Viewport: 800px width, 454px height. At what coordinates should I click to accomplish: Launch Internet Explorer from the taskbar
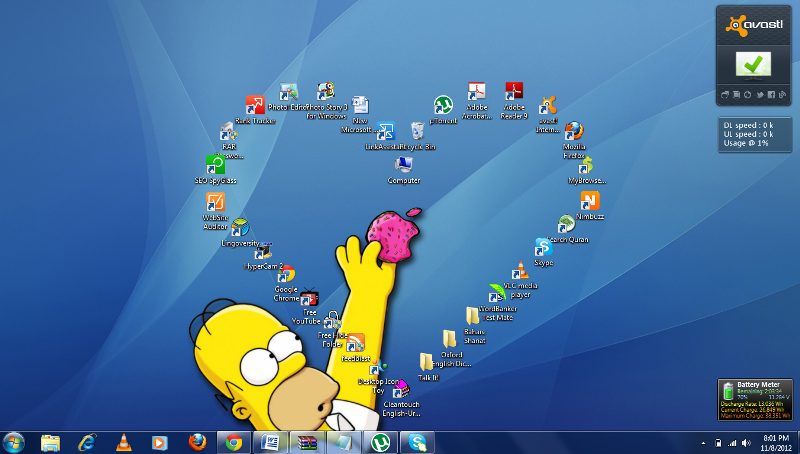pyautogui.click(x=87, y=442)
